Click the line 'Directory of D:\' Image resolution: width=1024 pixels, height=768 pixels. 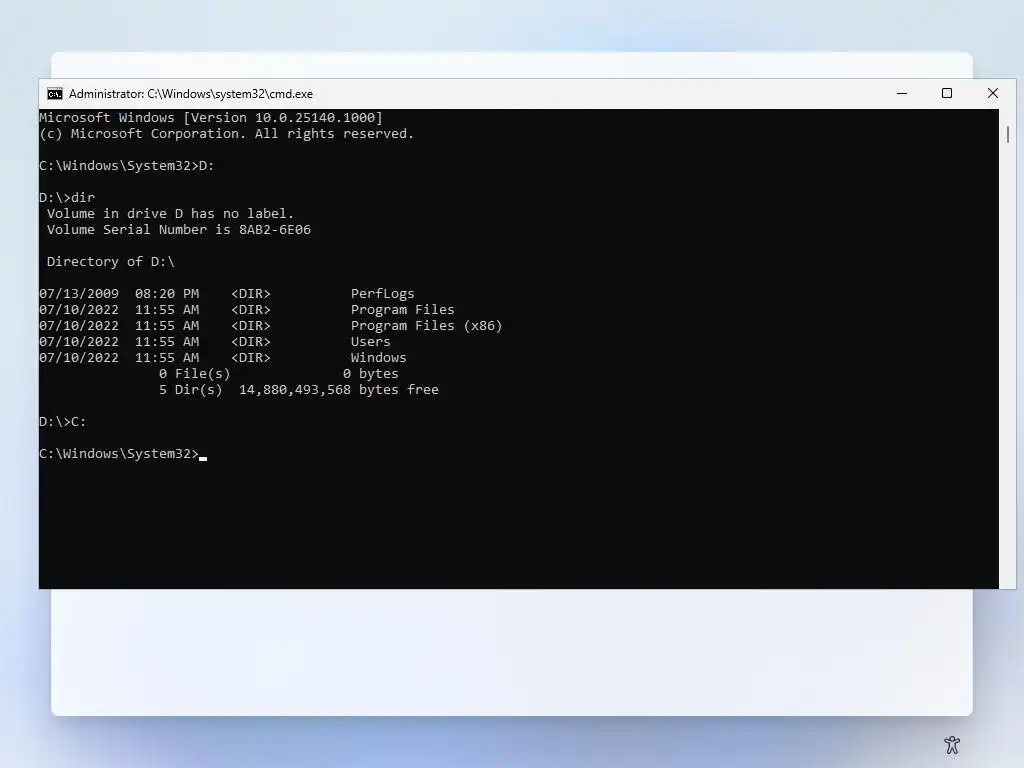[x=110, y=262]
